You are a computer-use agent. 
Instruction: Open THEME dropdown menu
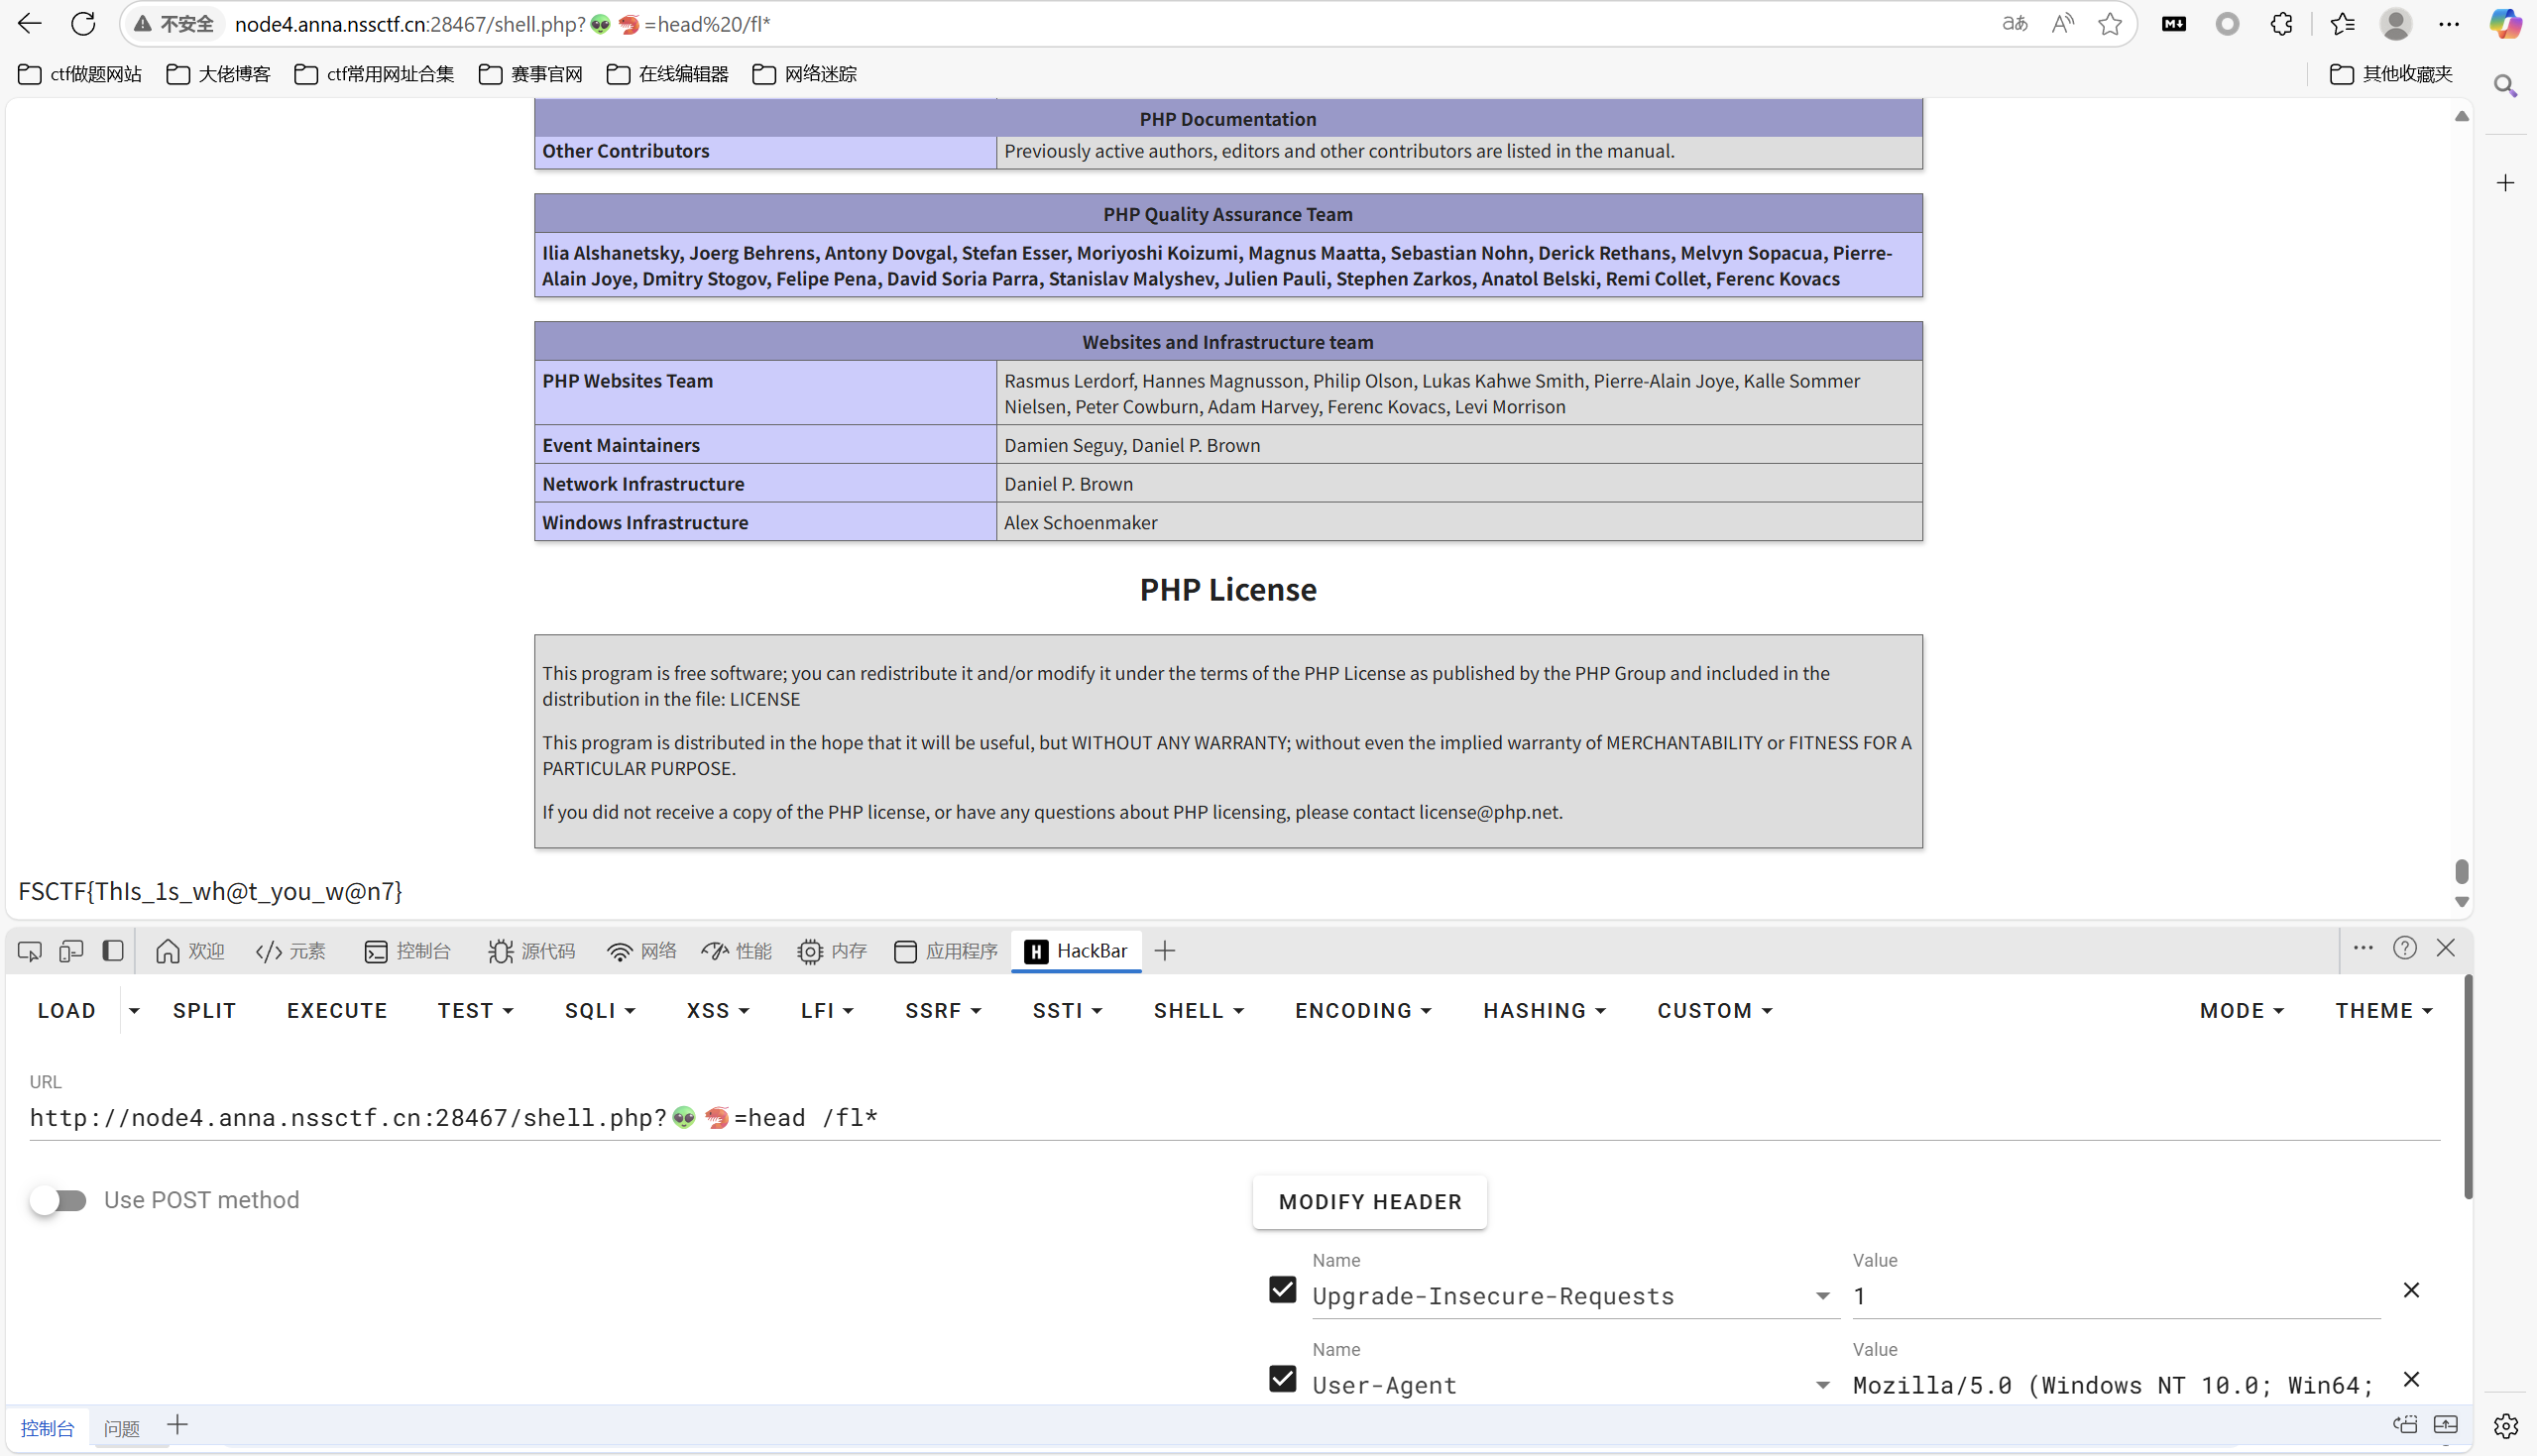pos(2383,1011)
